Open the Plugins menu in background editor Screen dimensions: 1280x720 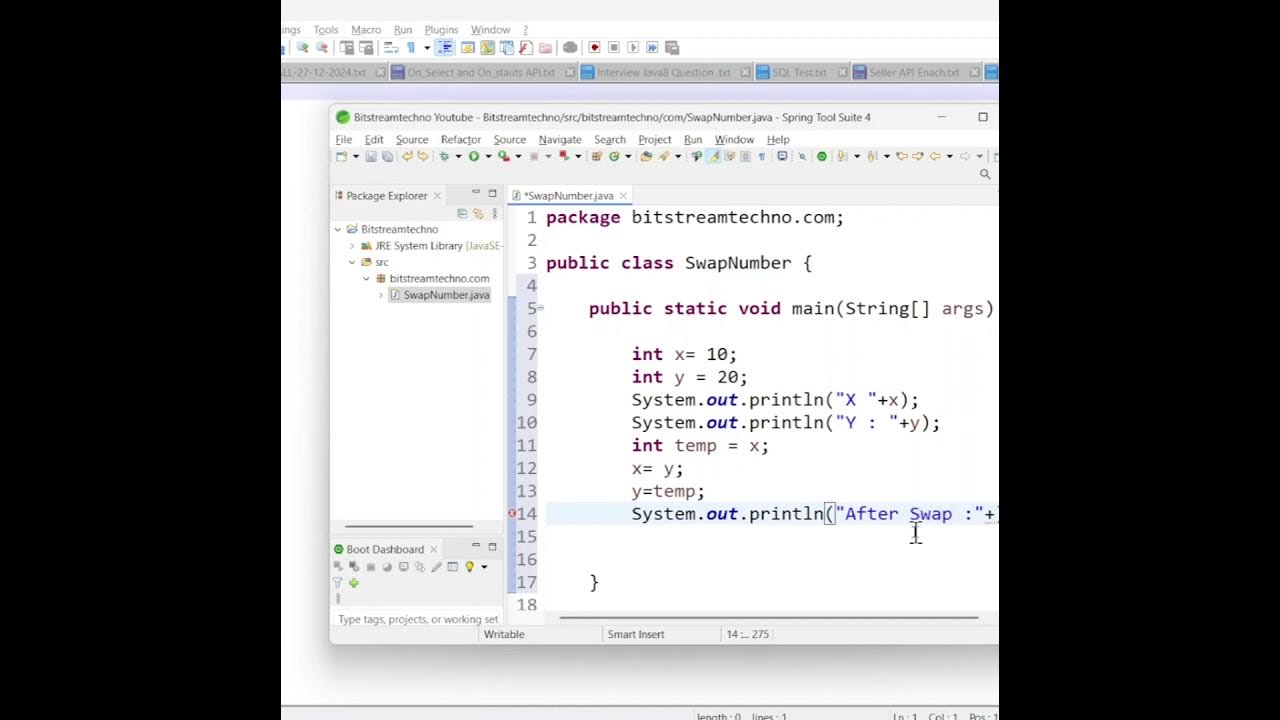441,30
